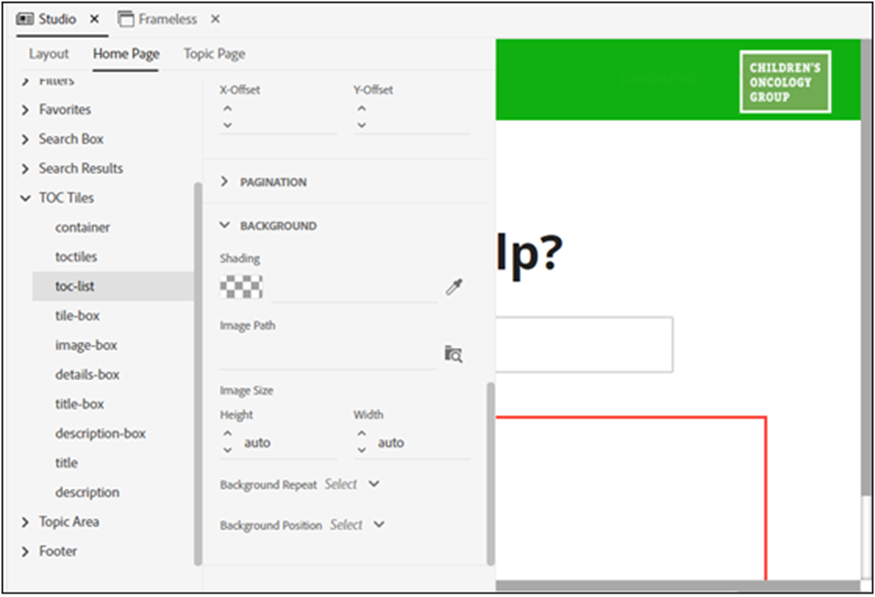Increase X-Offset with the up arrow
Screen dimensions: 875x597
point(226,110)
